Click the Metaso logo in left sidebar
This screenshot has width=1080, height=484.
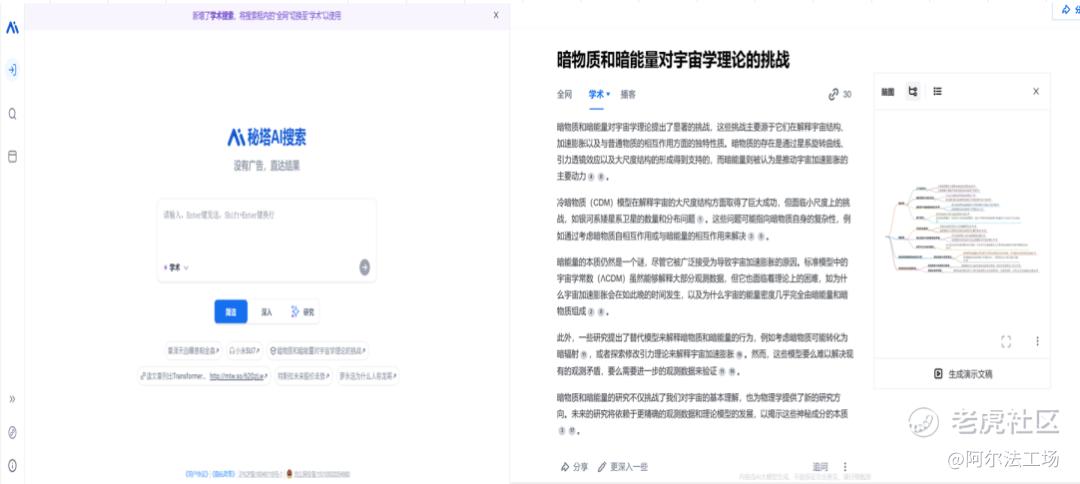[12, 27]
